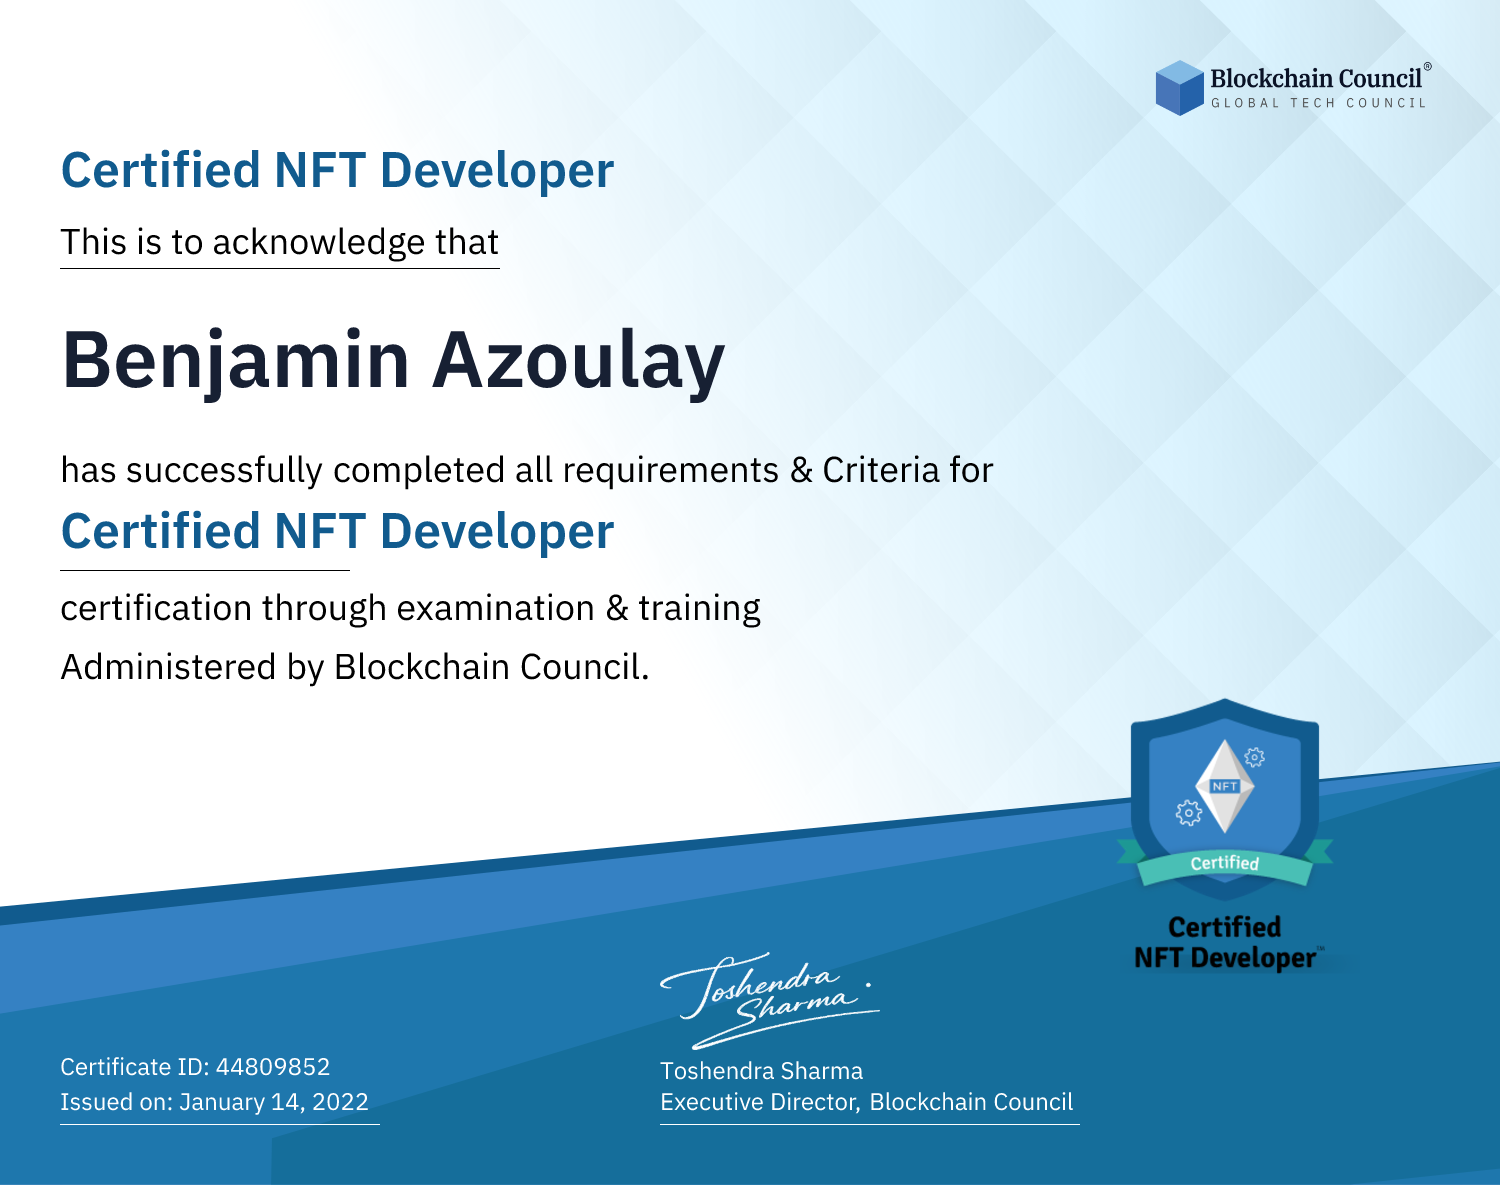Click "Certified NFT Developer" heading above "certification through examination"
1500x1185 pixels.
coord(337,531)
